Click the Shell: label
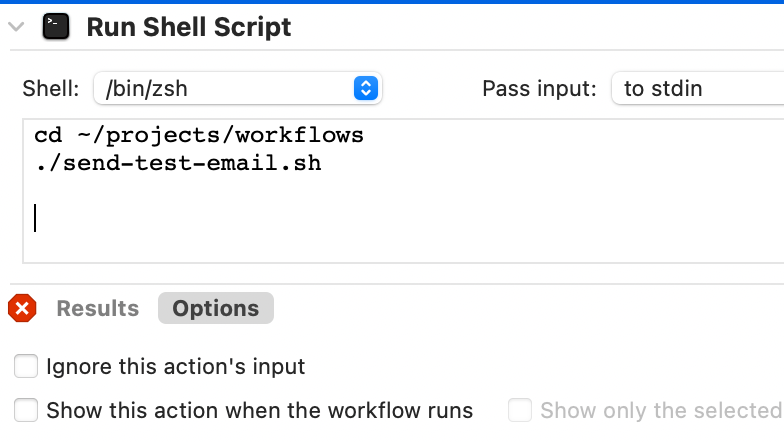 point(50,88)
